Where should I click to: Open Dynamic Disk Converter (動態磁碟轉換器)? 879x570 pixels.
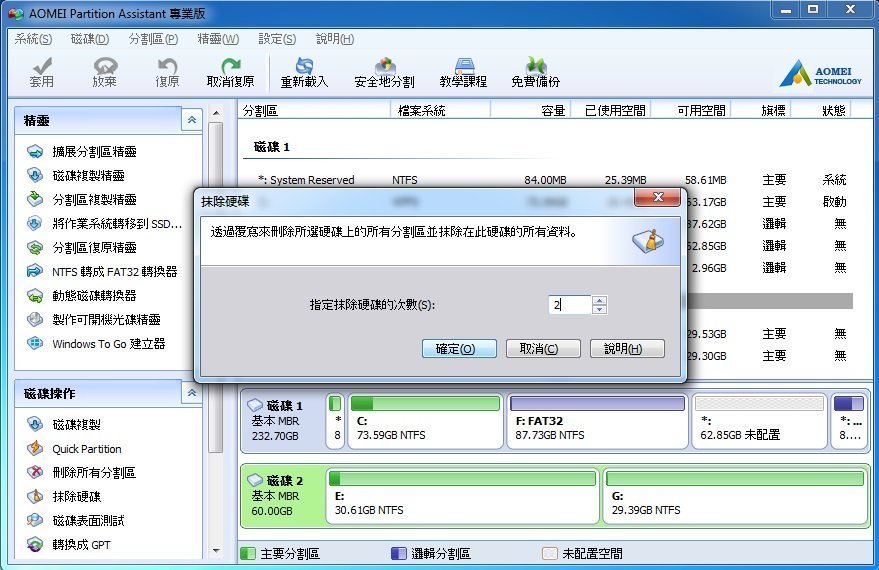[x=82, y=295]
